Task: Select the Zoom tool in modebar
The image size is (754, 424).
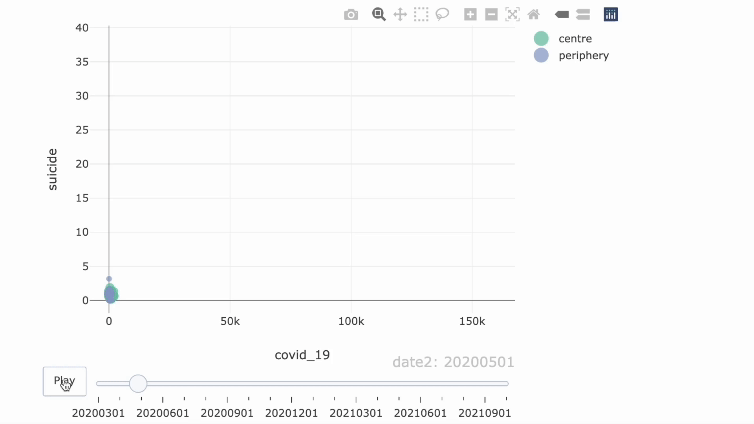Action: 379,14
